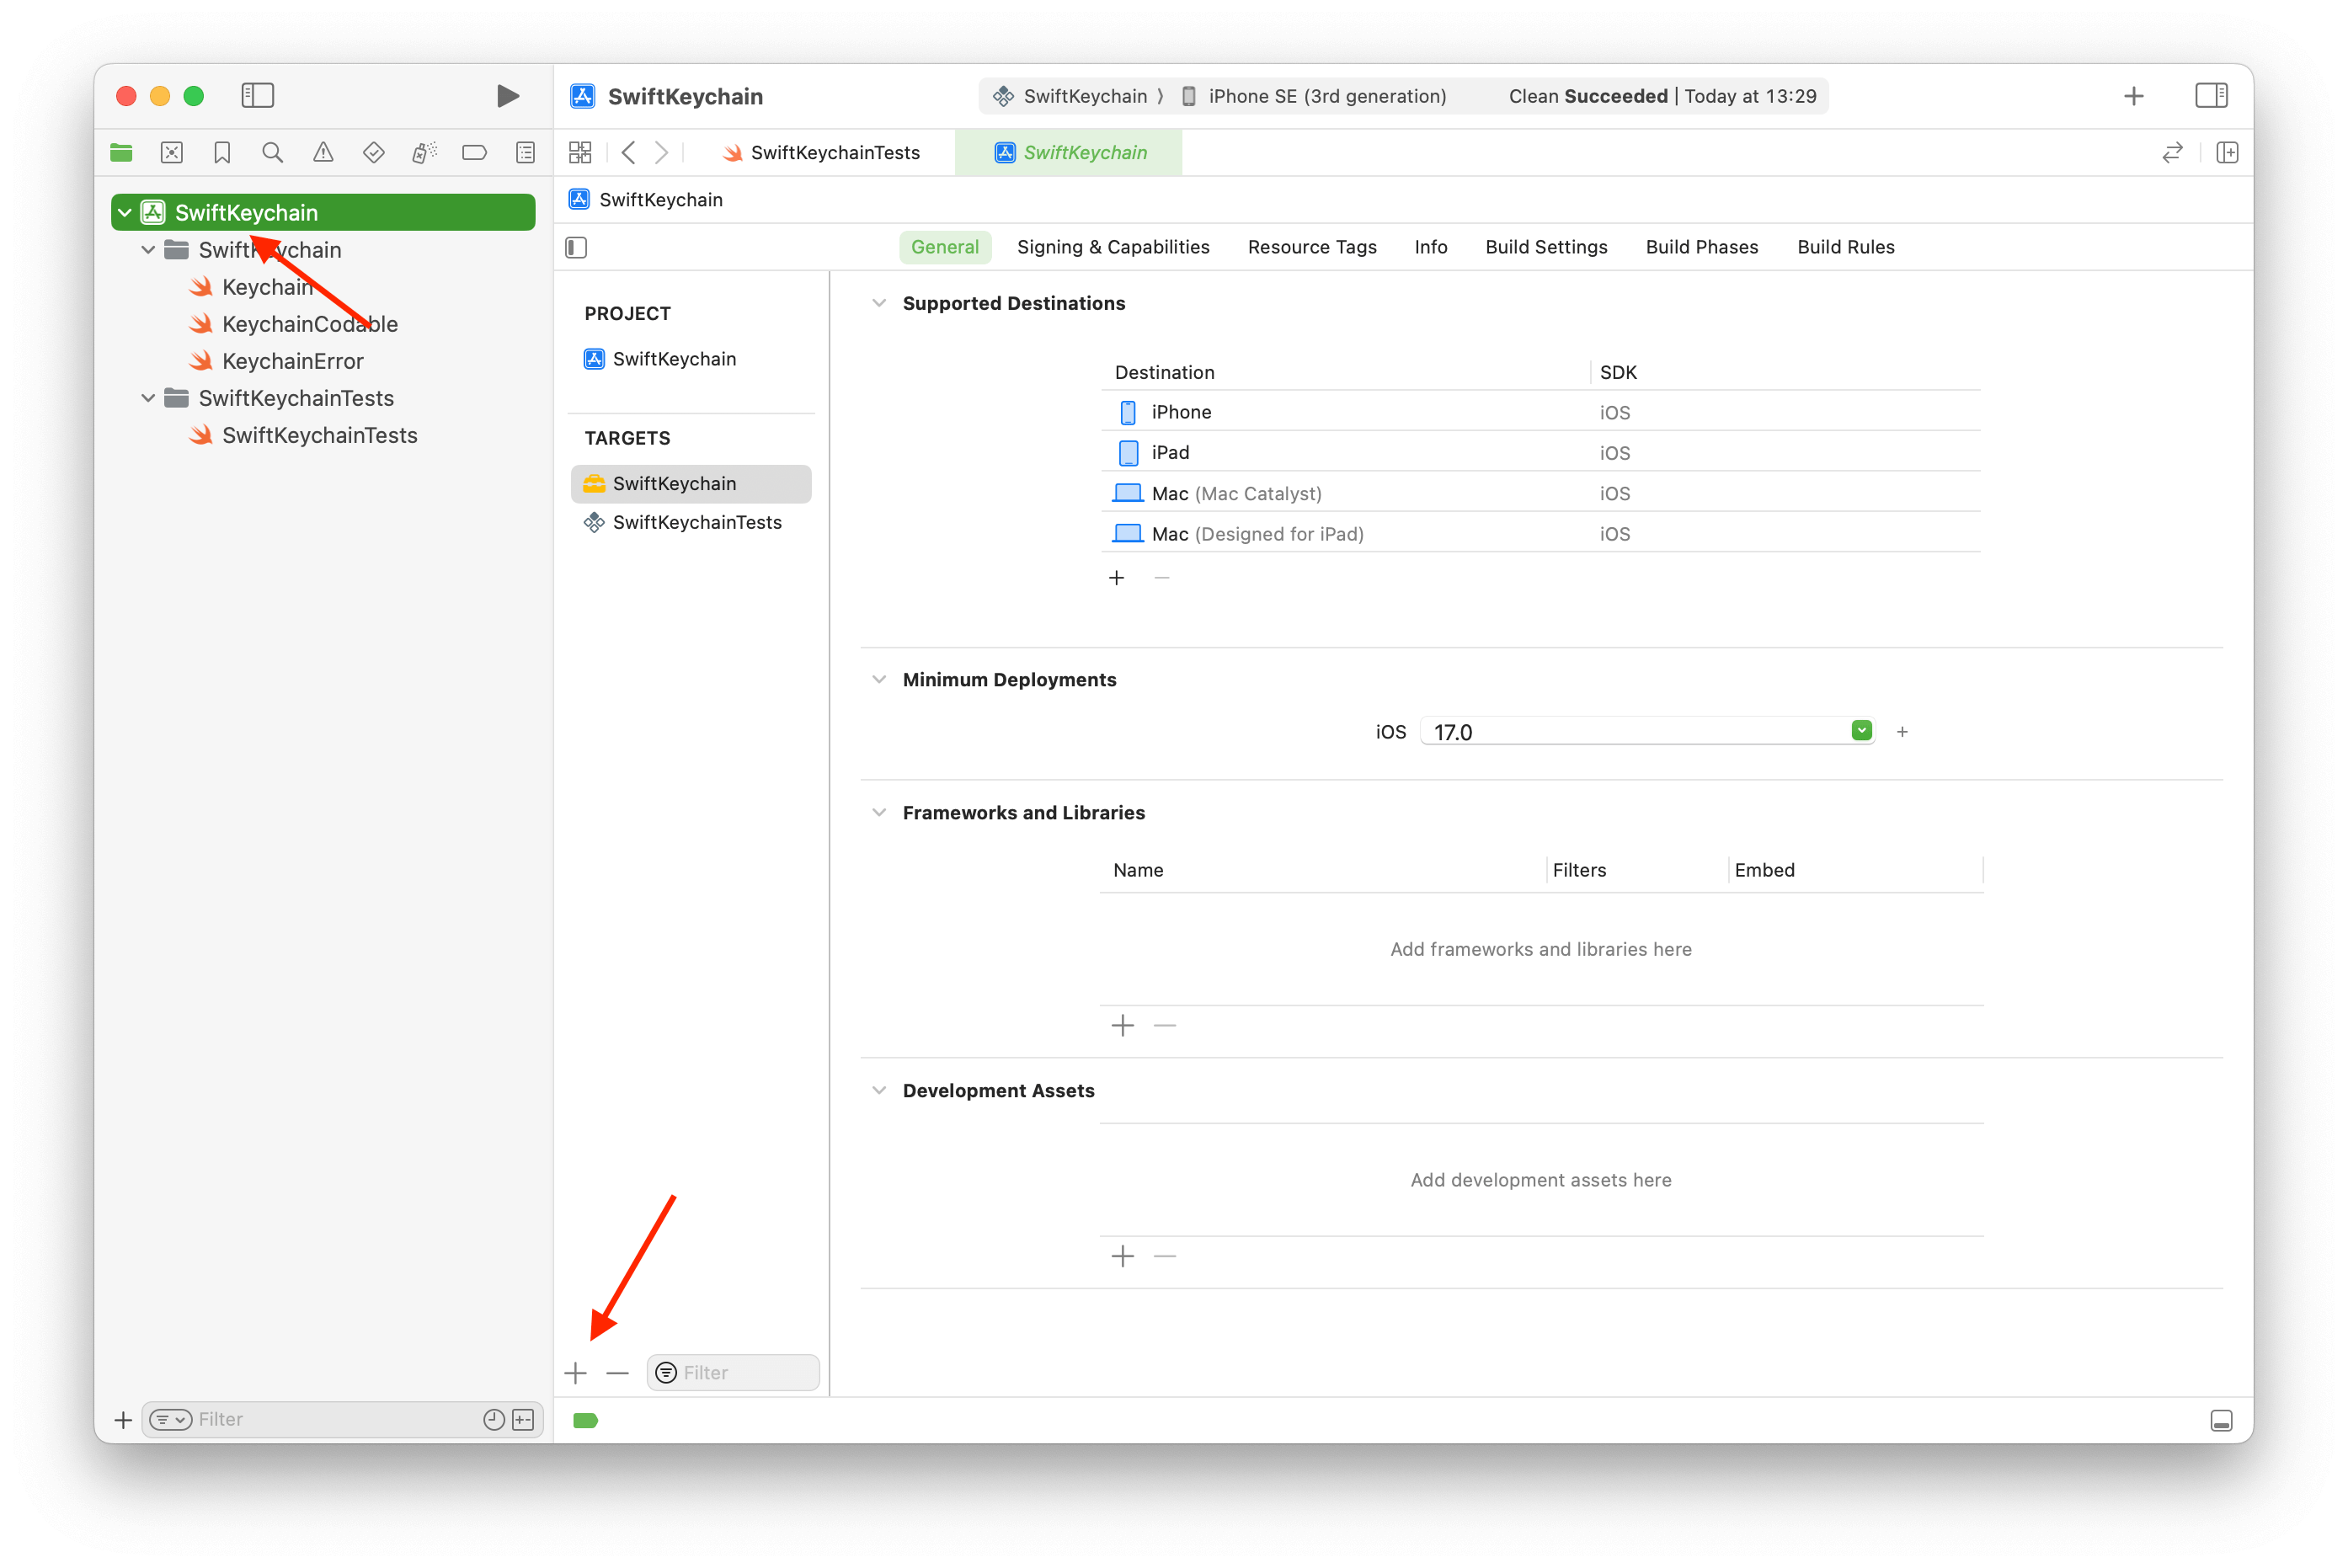Click the back navigation arrow icon
Screen dimensions: 2348x1568
tap(633, 152)
